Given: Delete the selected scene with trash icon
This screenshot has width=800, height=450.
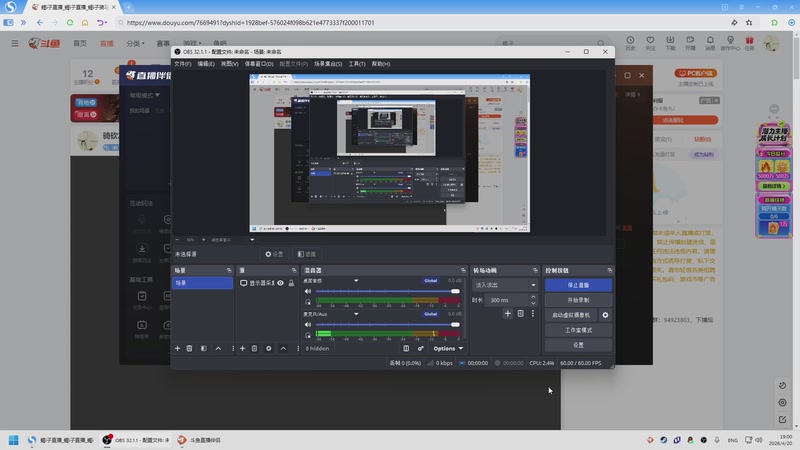Looking at the screenshot, I should point(190,348).
